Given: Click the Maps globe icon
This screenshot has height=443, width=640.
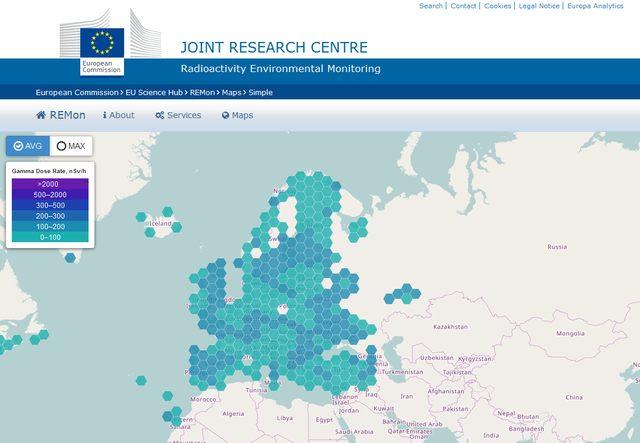Looking at the screenshot, I should [x=225, y=115].
